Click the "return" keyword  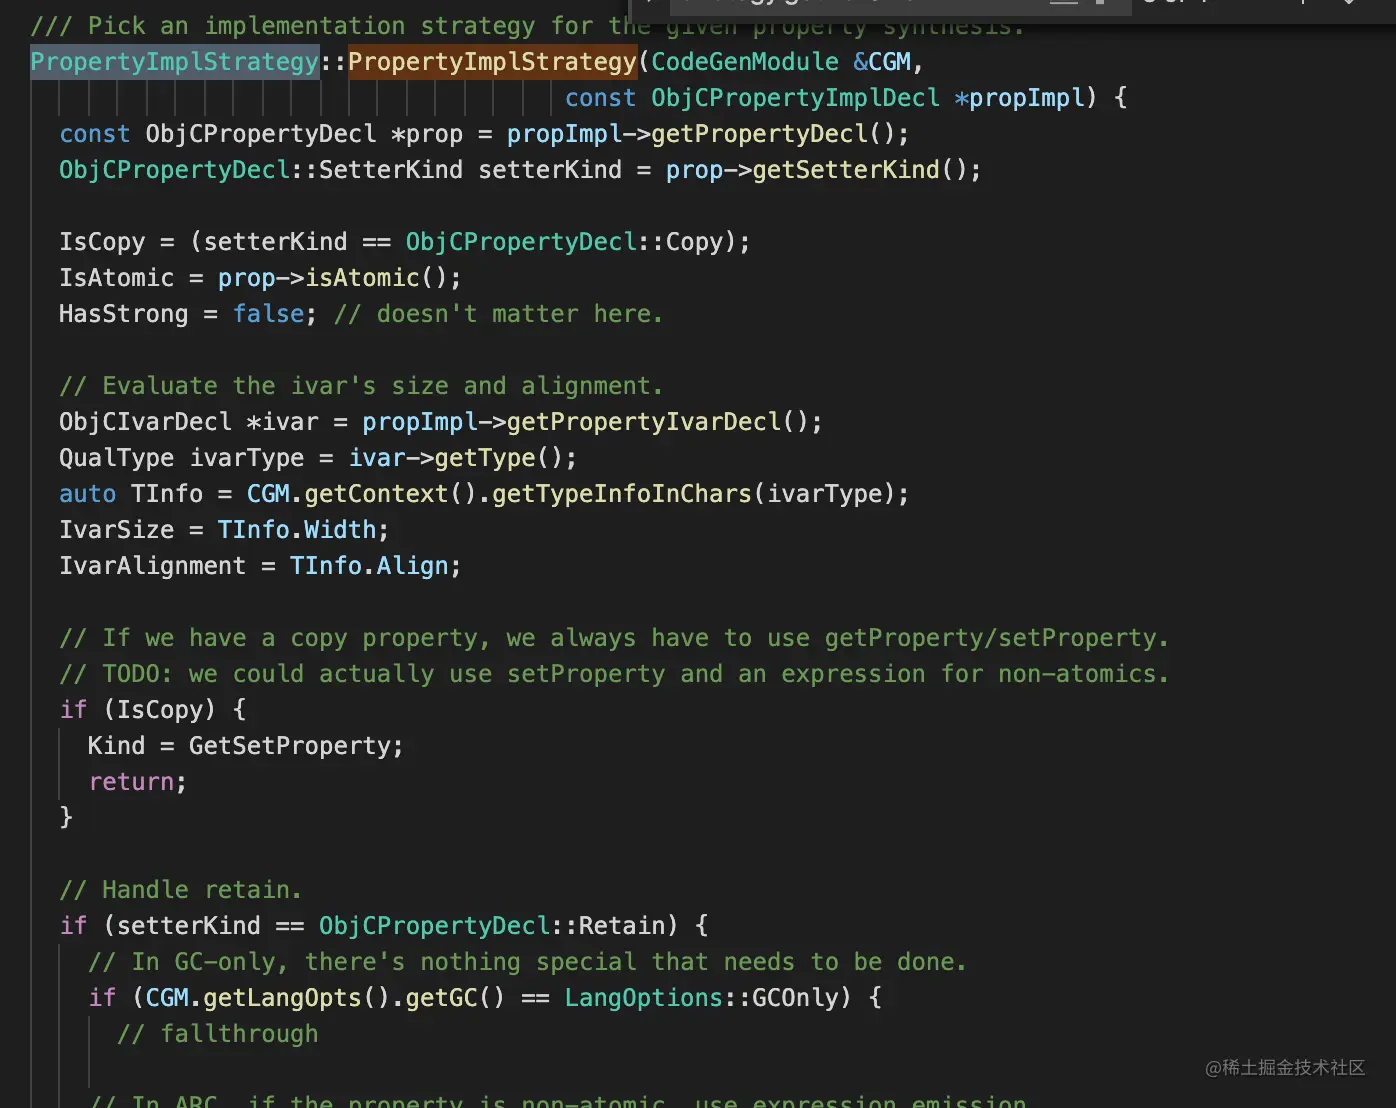coord(130,782)
